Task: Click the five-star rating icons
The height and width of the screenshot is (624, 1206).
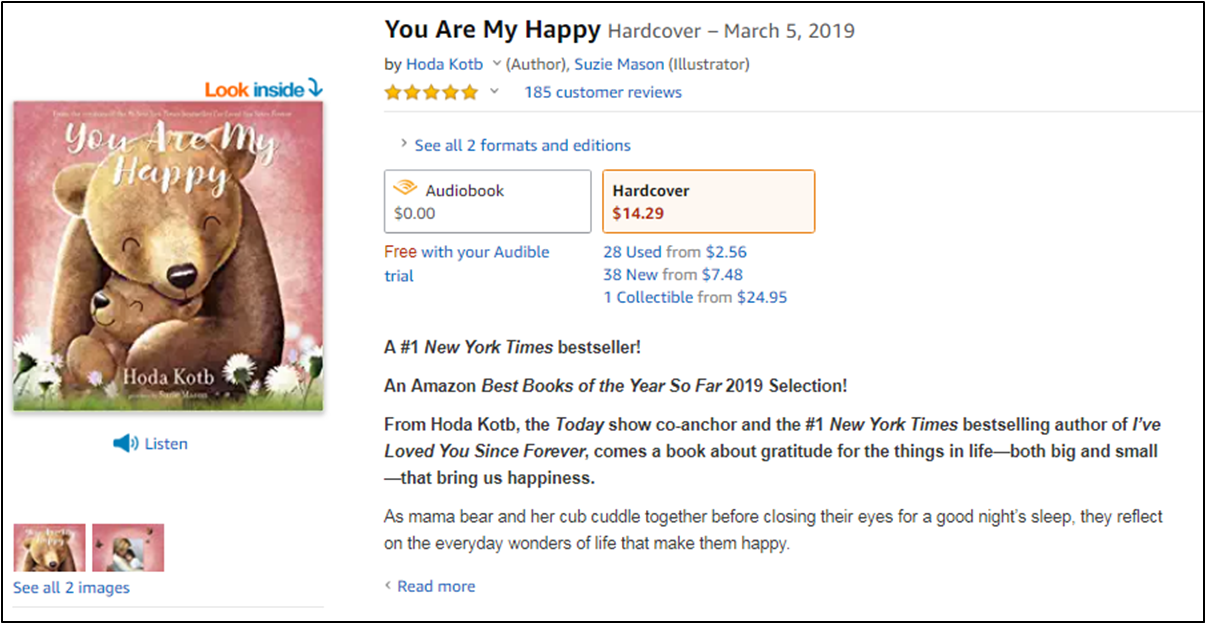Action: [431, 92]
